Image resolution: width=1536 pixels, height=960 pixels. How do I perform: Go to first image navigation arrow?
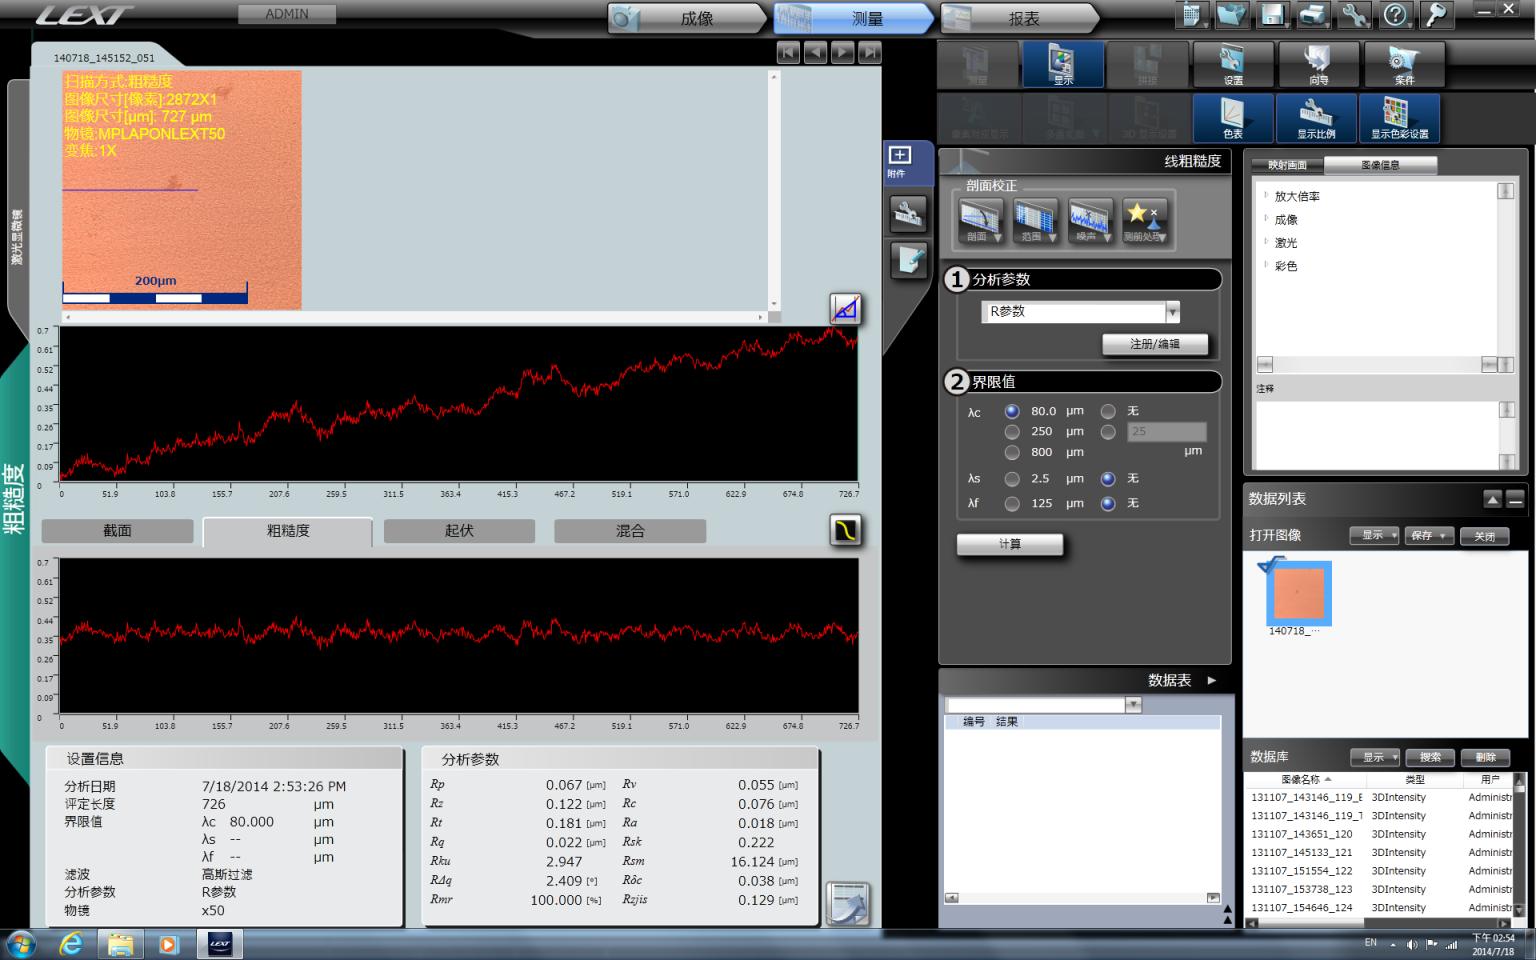(788, 52)
